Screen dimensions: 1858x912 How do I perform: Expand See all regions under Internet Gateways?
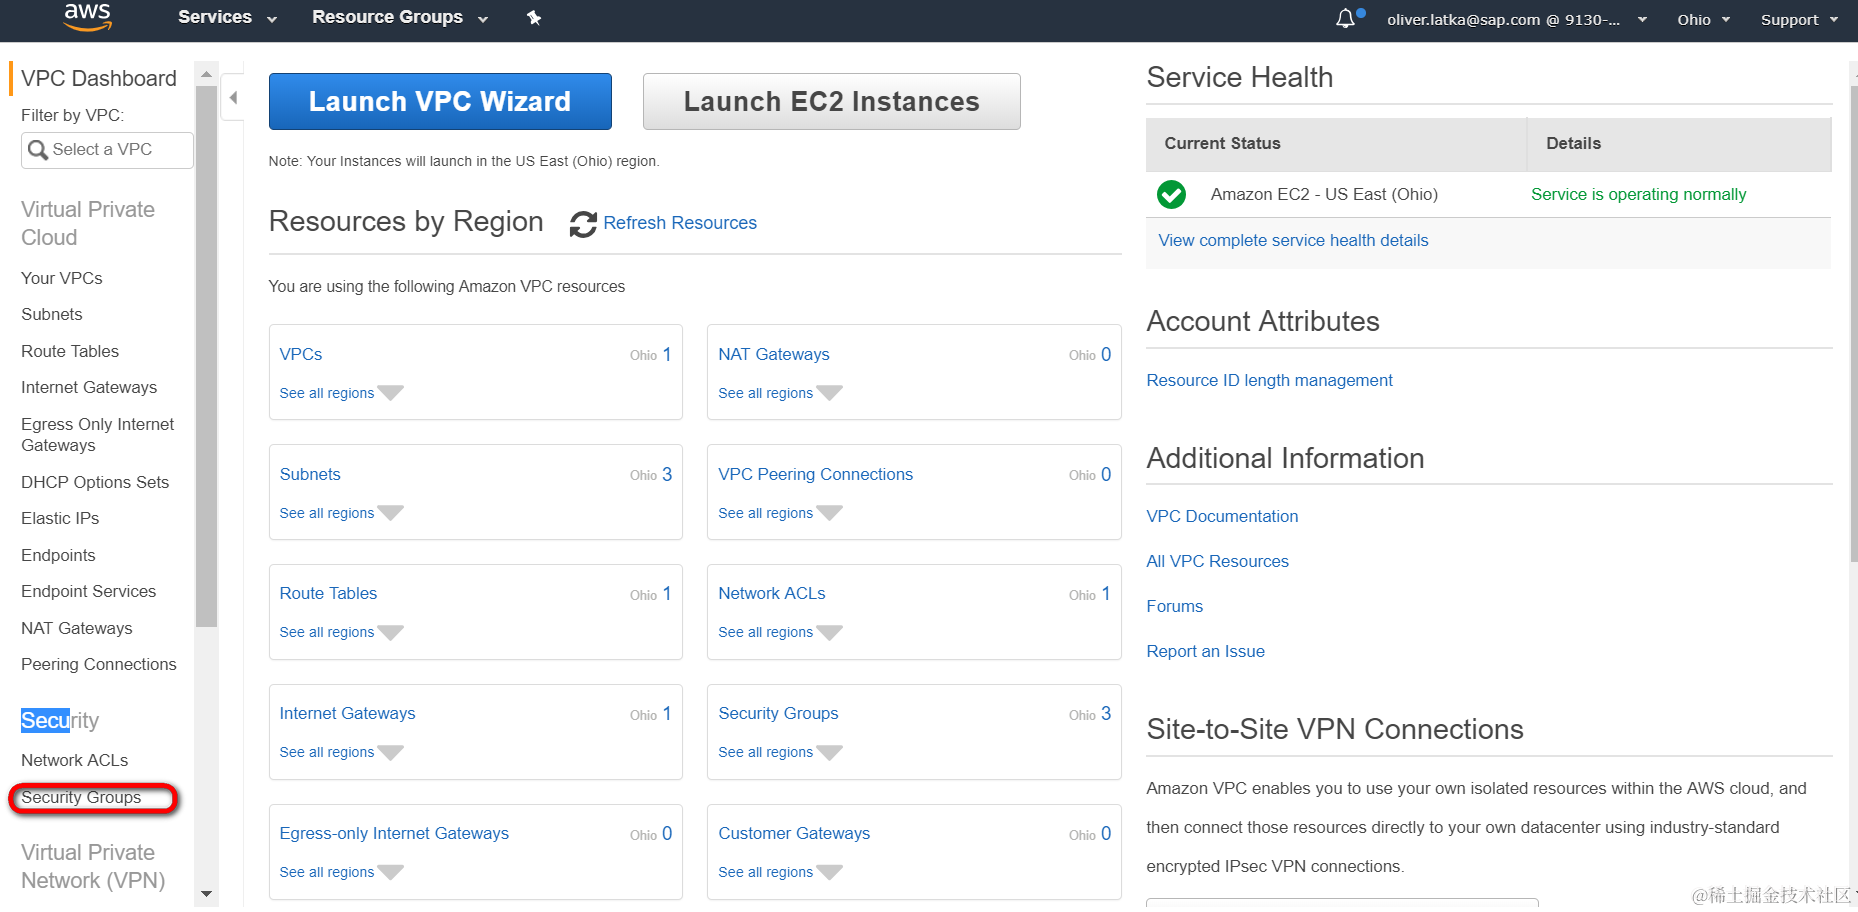[341, 752]
